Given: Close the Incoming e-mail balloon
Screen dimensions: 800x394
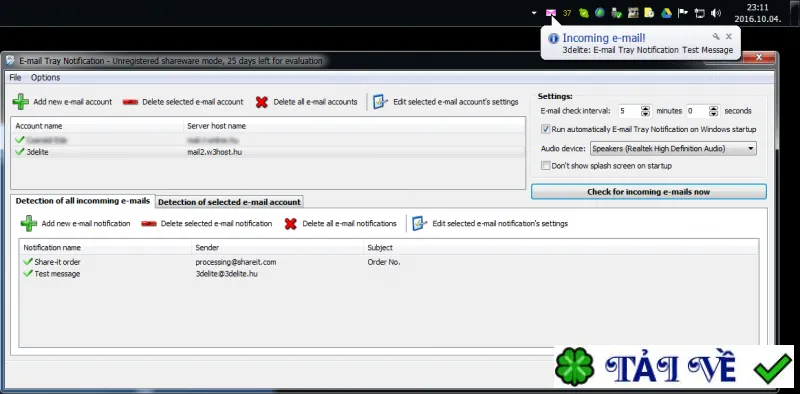Looking at the screenshot, I should (729, 36).
